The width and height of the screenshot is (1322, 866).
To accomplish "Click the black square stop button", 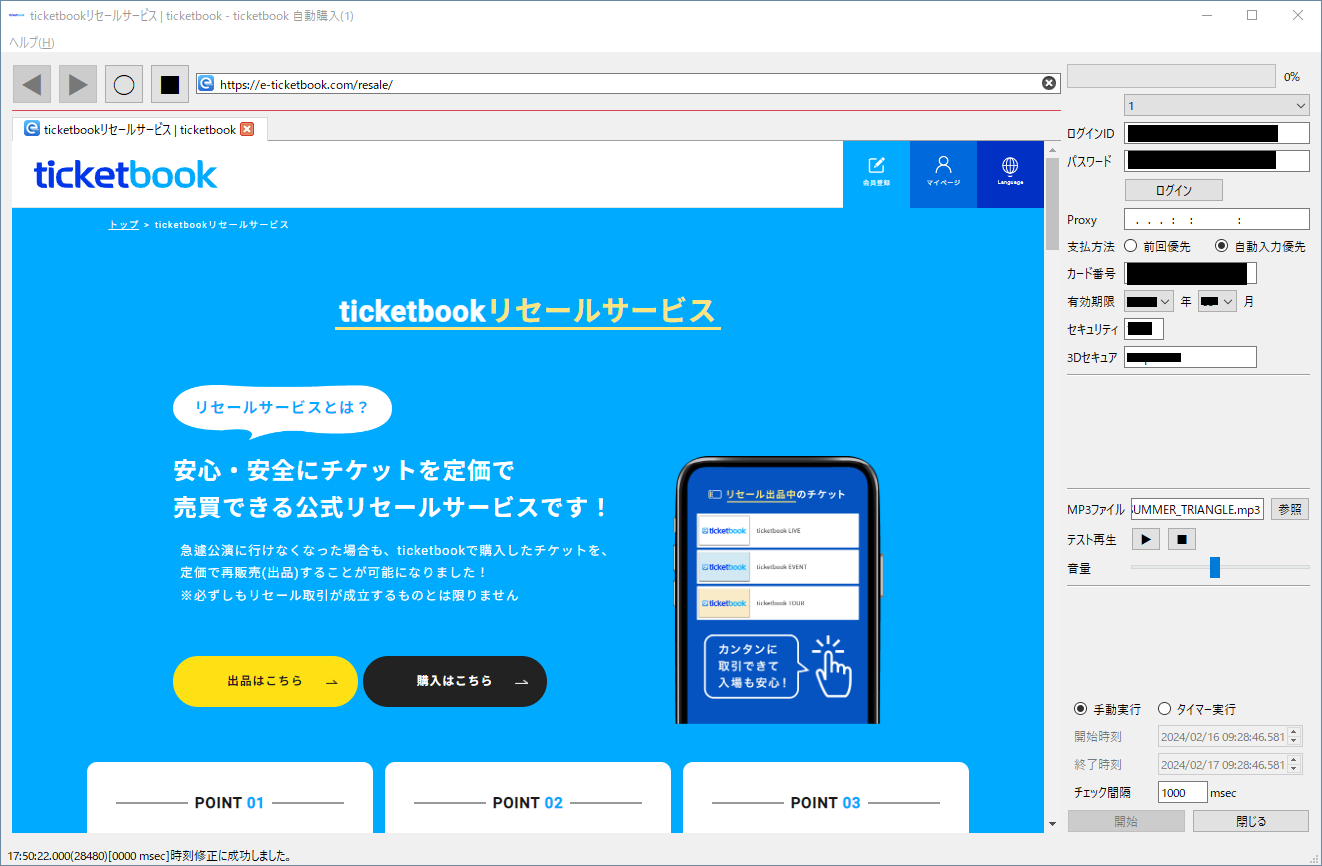I will pos(170,84).
